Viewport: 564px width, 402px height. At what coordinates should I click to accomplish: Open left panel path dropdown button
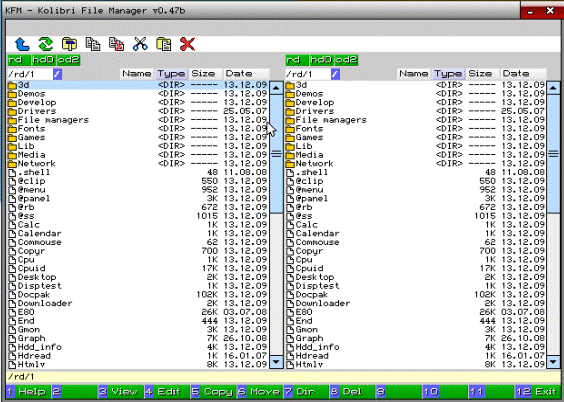coord(58,74)
